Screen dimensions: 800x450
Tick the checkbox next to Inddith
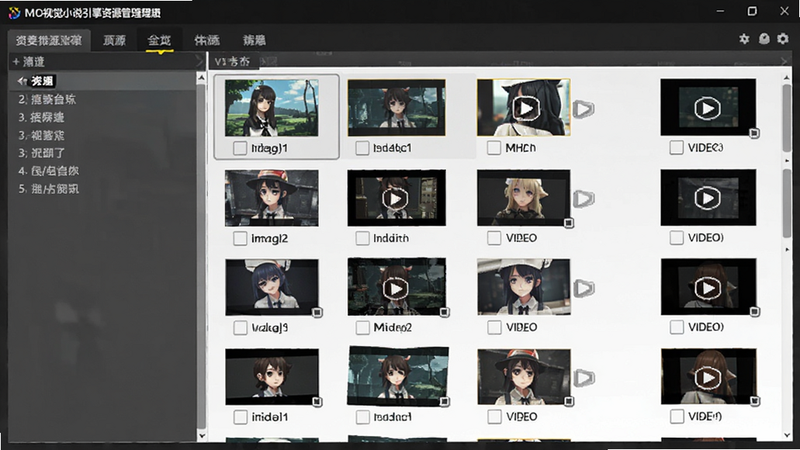[x=362, y=238]
